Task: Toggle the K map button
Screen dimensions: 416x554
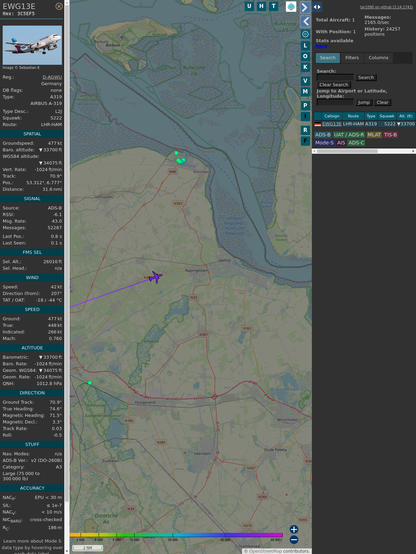Action: tap(305, 67)
